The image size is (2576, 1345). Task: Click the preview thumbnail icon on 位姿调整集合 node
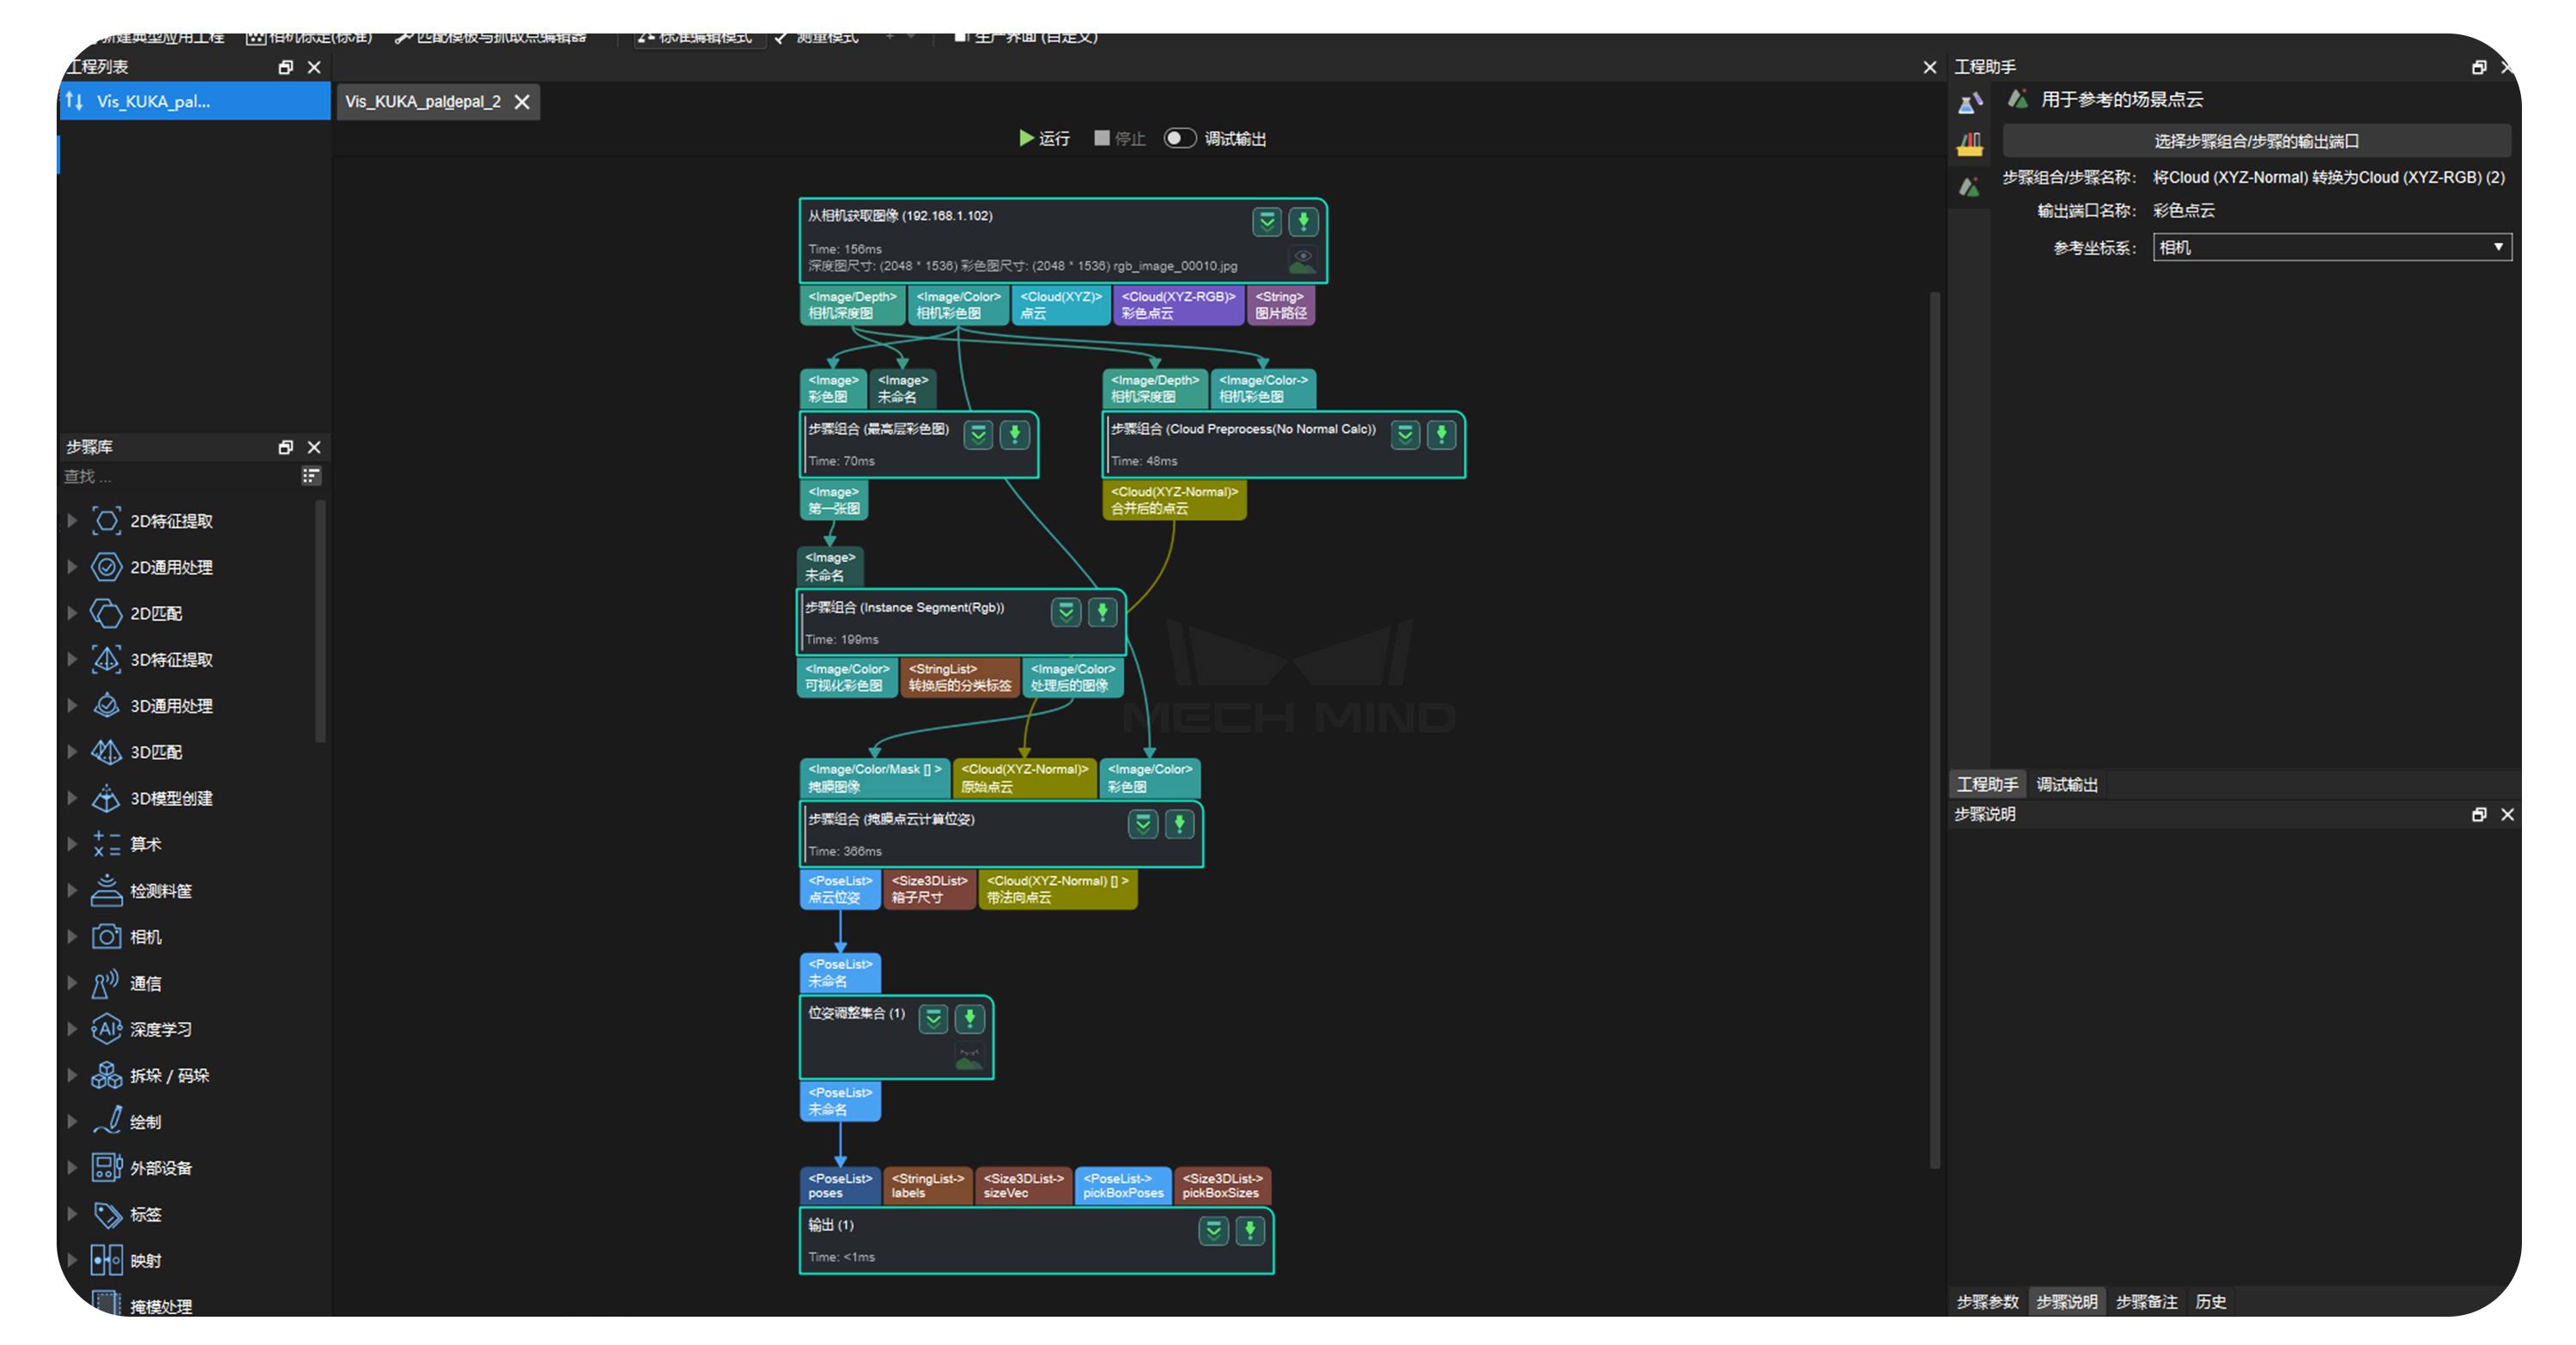[x=969, y=1058]
